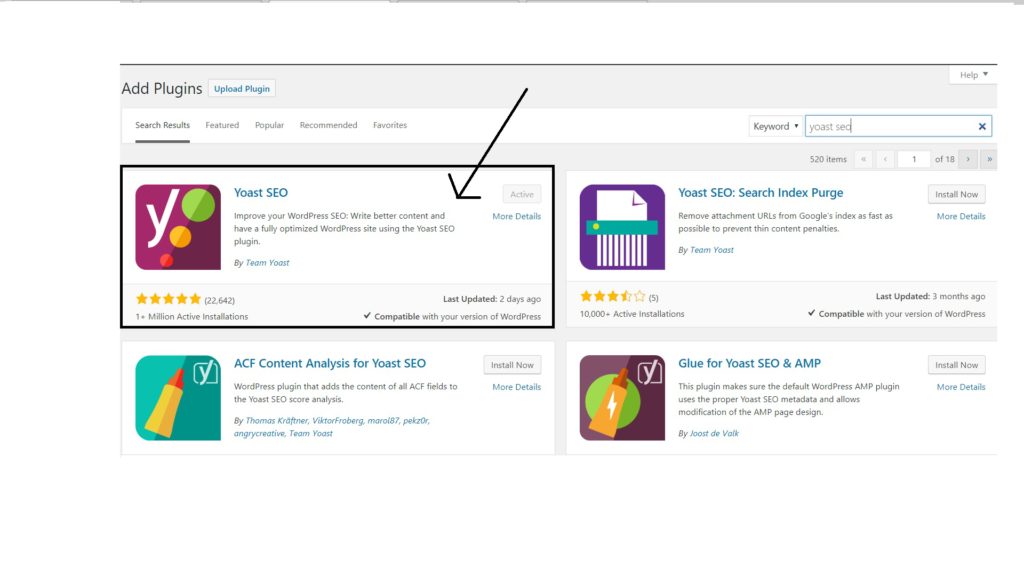Open Joost de Valk author link
Screen dimensions: 1024x576
pos(714,434)
